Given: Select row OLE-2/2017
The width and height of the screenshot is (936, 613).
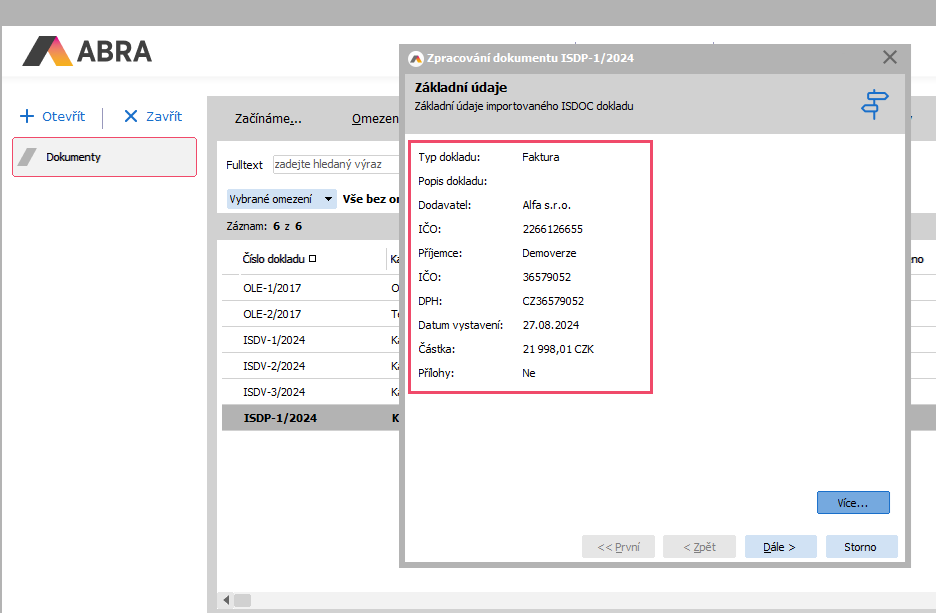Looking at the screenshot, I should coord(310,314).
